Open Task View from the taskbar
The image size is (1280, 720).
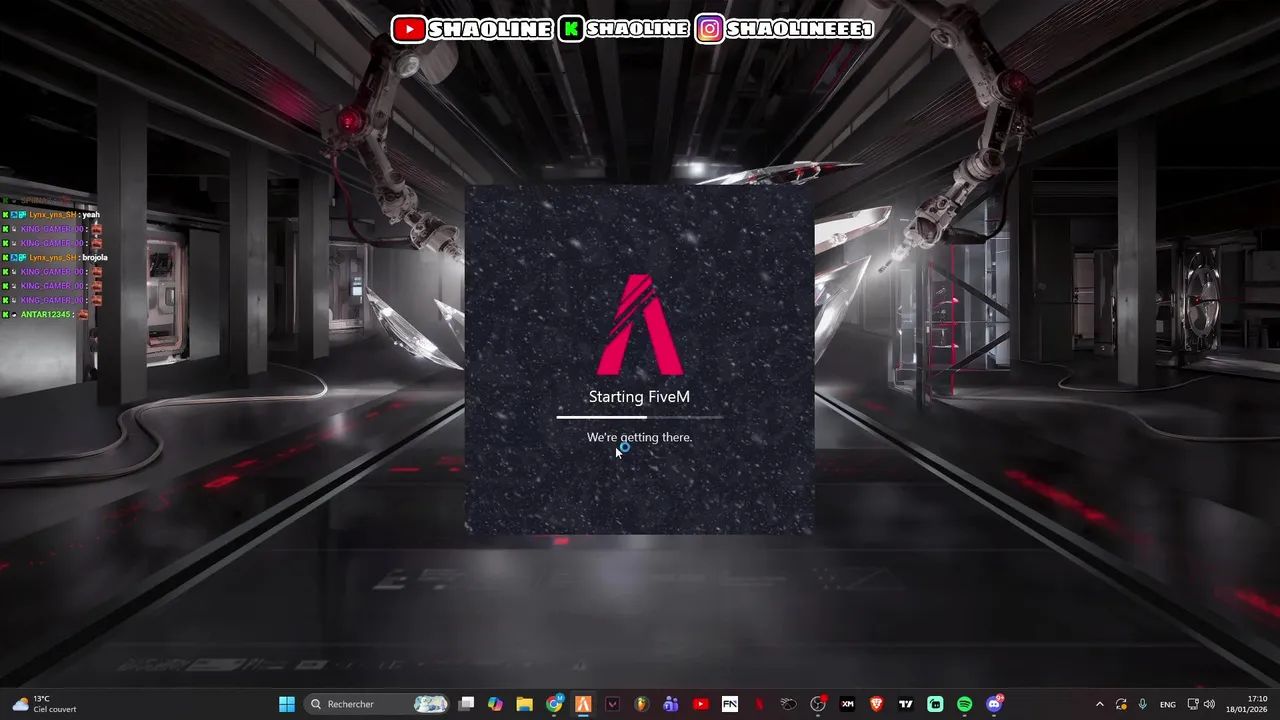466,704
